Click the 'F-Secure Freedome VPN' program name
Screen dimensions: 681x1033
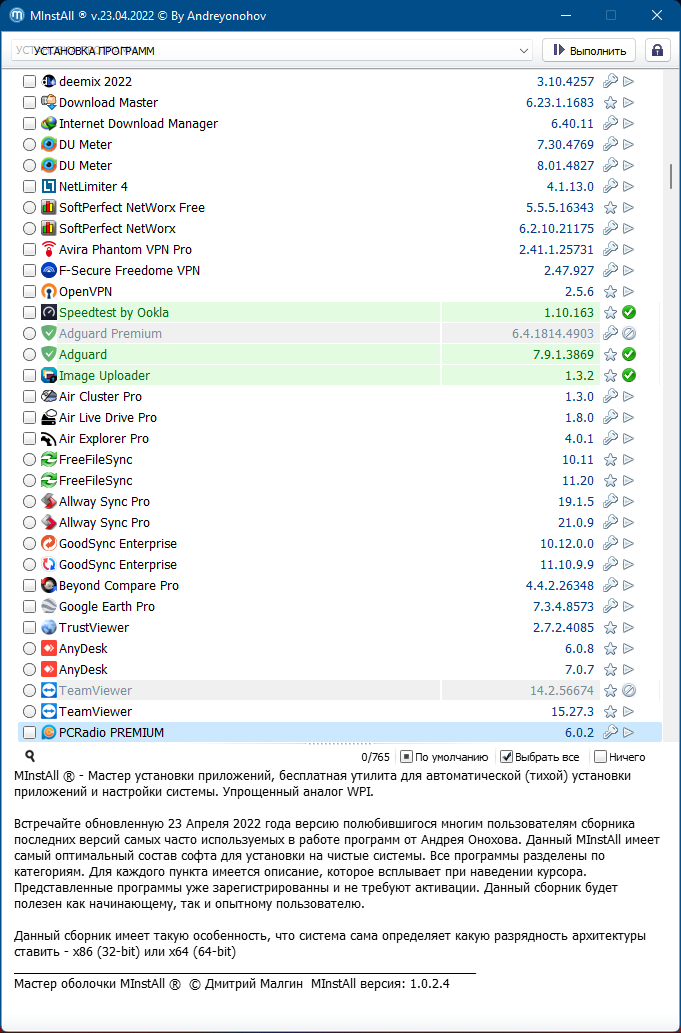coord(129,271)
